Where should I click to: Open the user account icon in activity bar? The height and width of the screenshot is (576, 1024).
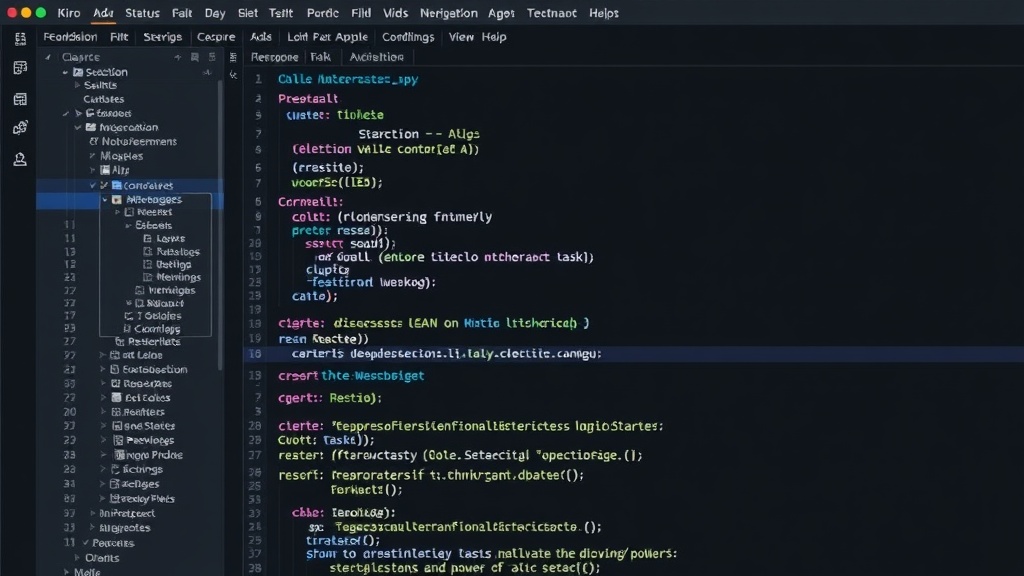point(20,159)
